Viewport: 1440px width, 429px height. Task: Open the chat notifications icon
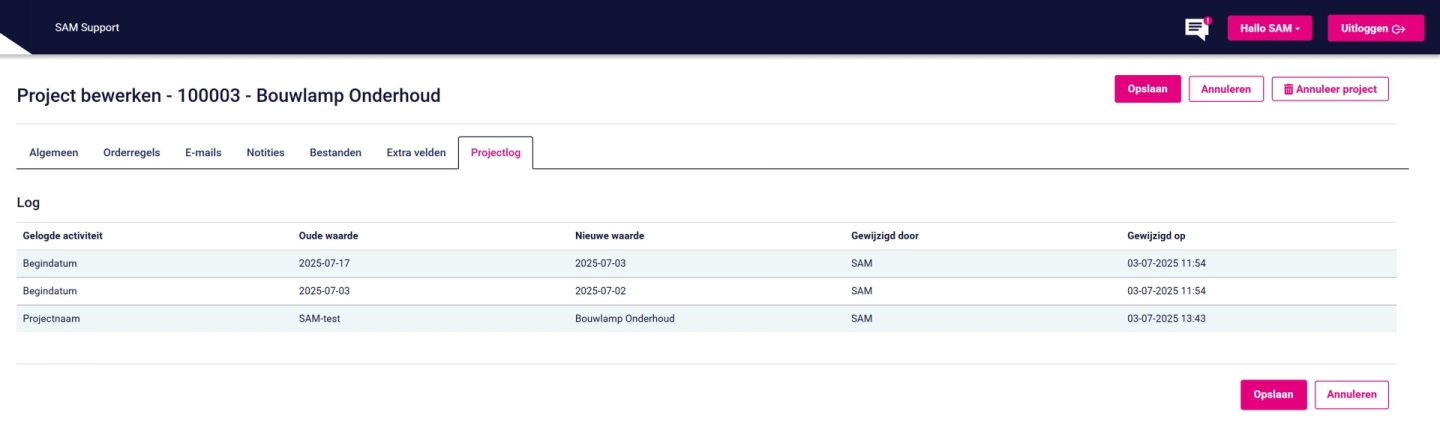pos(1196,29)
